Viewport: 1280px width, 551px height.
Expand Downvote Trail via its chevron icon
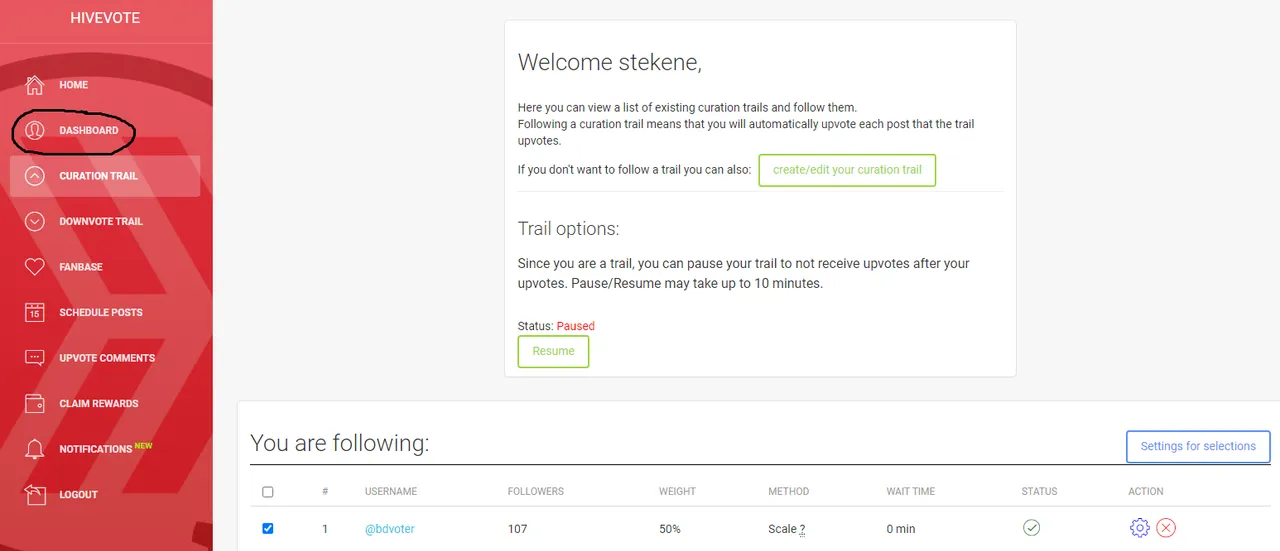[x=35, y=221]
